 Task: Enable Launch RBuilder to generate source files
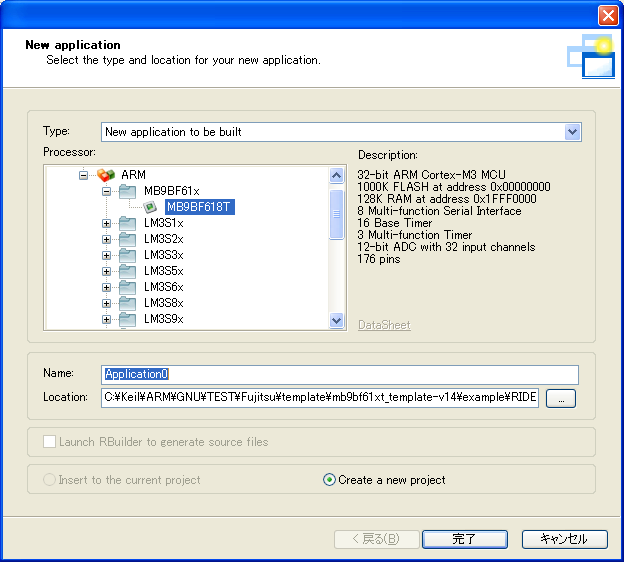pyautogui.click(x=49, y=442)
